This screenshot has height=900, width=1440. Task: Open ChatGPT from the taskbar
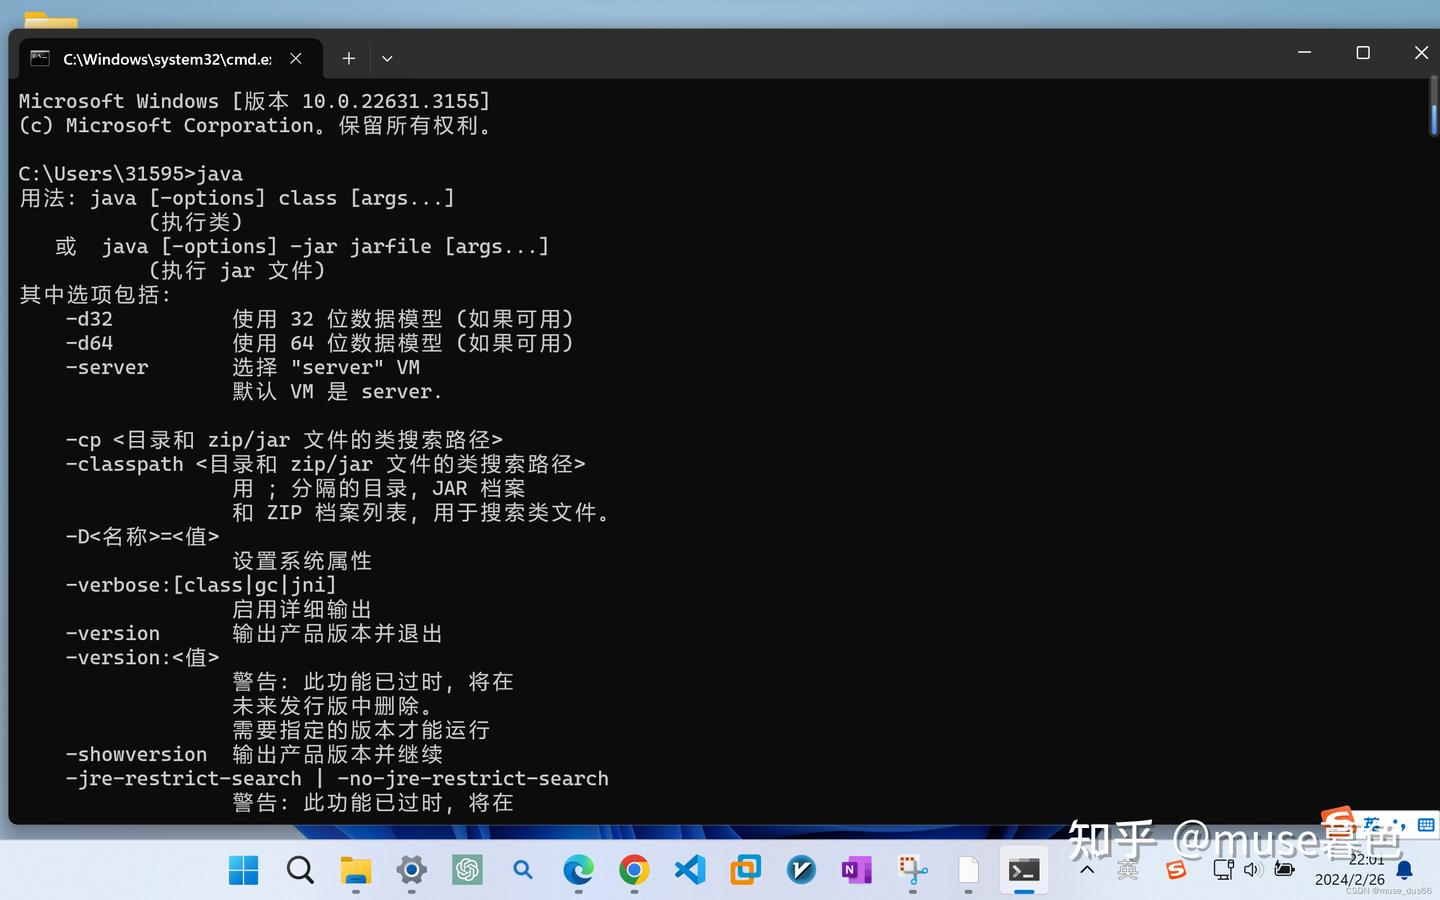click(x=466, y=870)
